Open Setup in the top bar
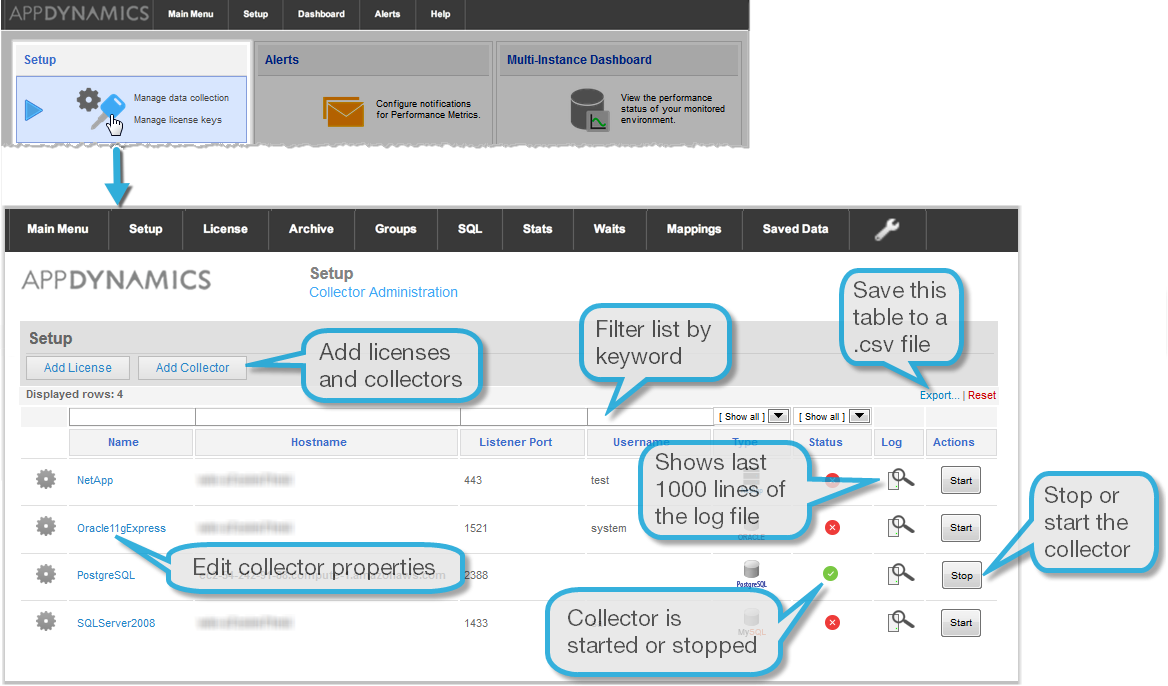Screen dimensions: 1168x686 coord(256,14)
